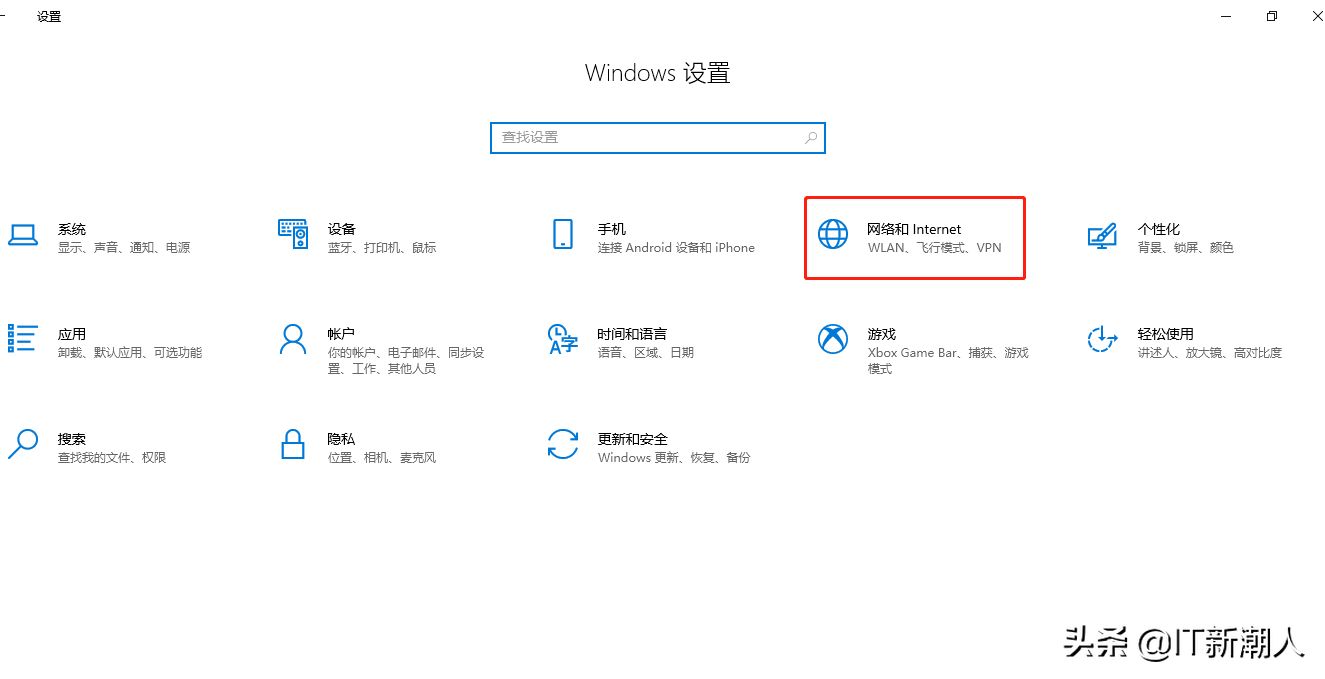Screen dimensions: 1325x679
Task: Click the 显示、声音、通知、电源 description
Action: coord(124,248)
